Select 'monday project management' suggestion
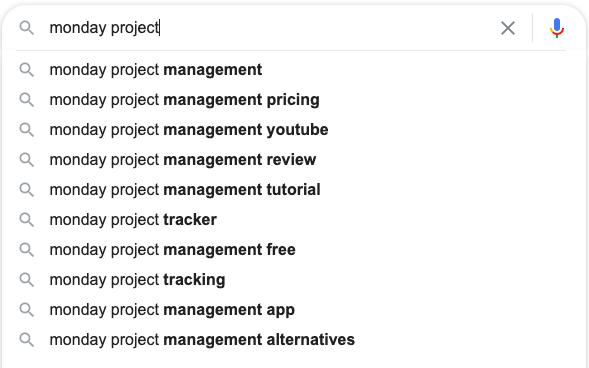This screenshot has height=368, width=589. [294, 70]
